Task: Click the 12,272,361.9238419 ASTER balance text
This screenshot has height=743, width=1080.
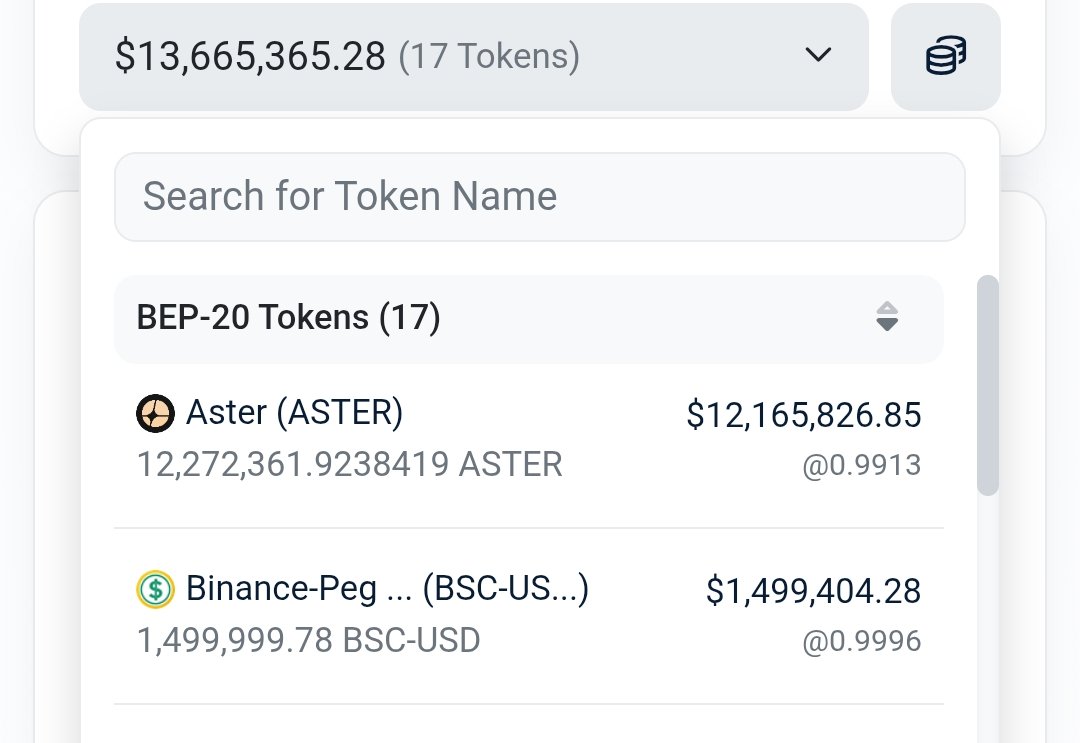Action: pyautogui.click(x=349, y=464)
